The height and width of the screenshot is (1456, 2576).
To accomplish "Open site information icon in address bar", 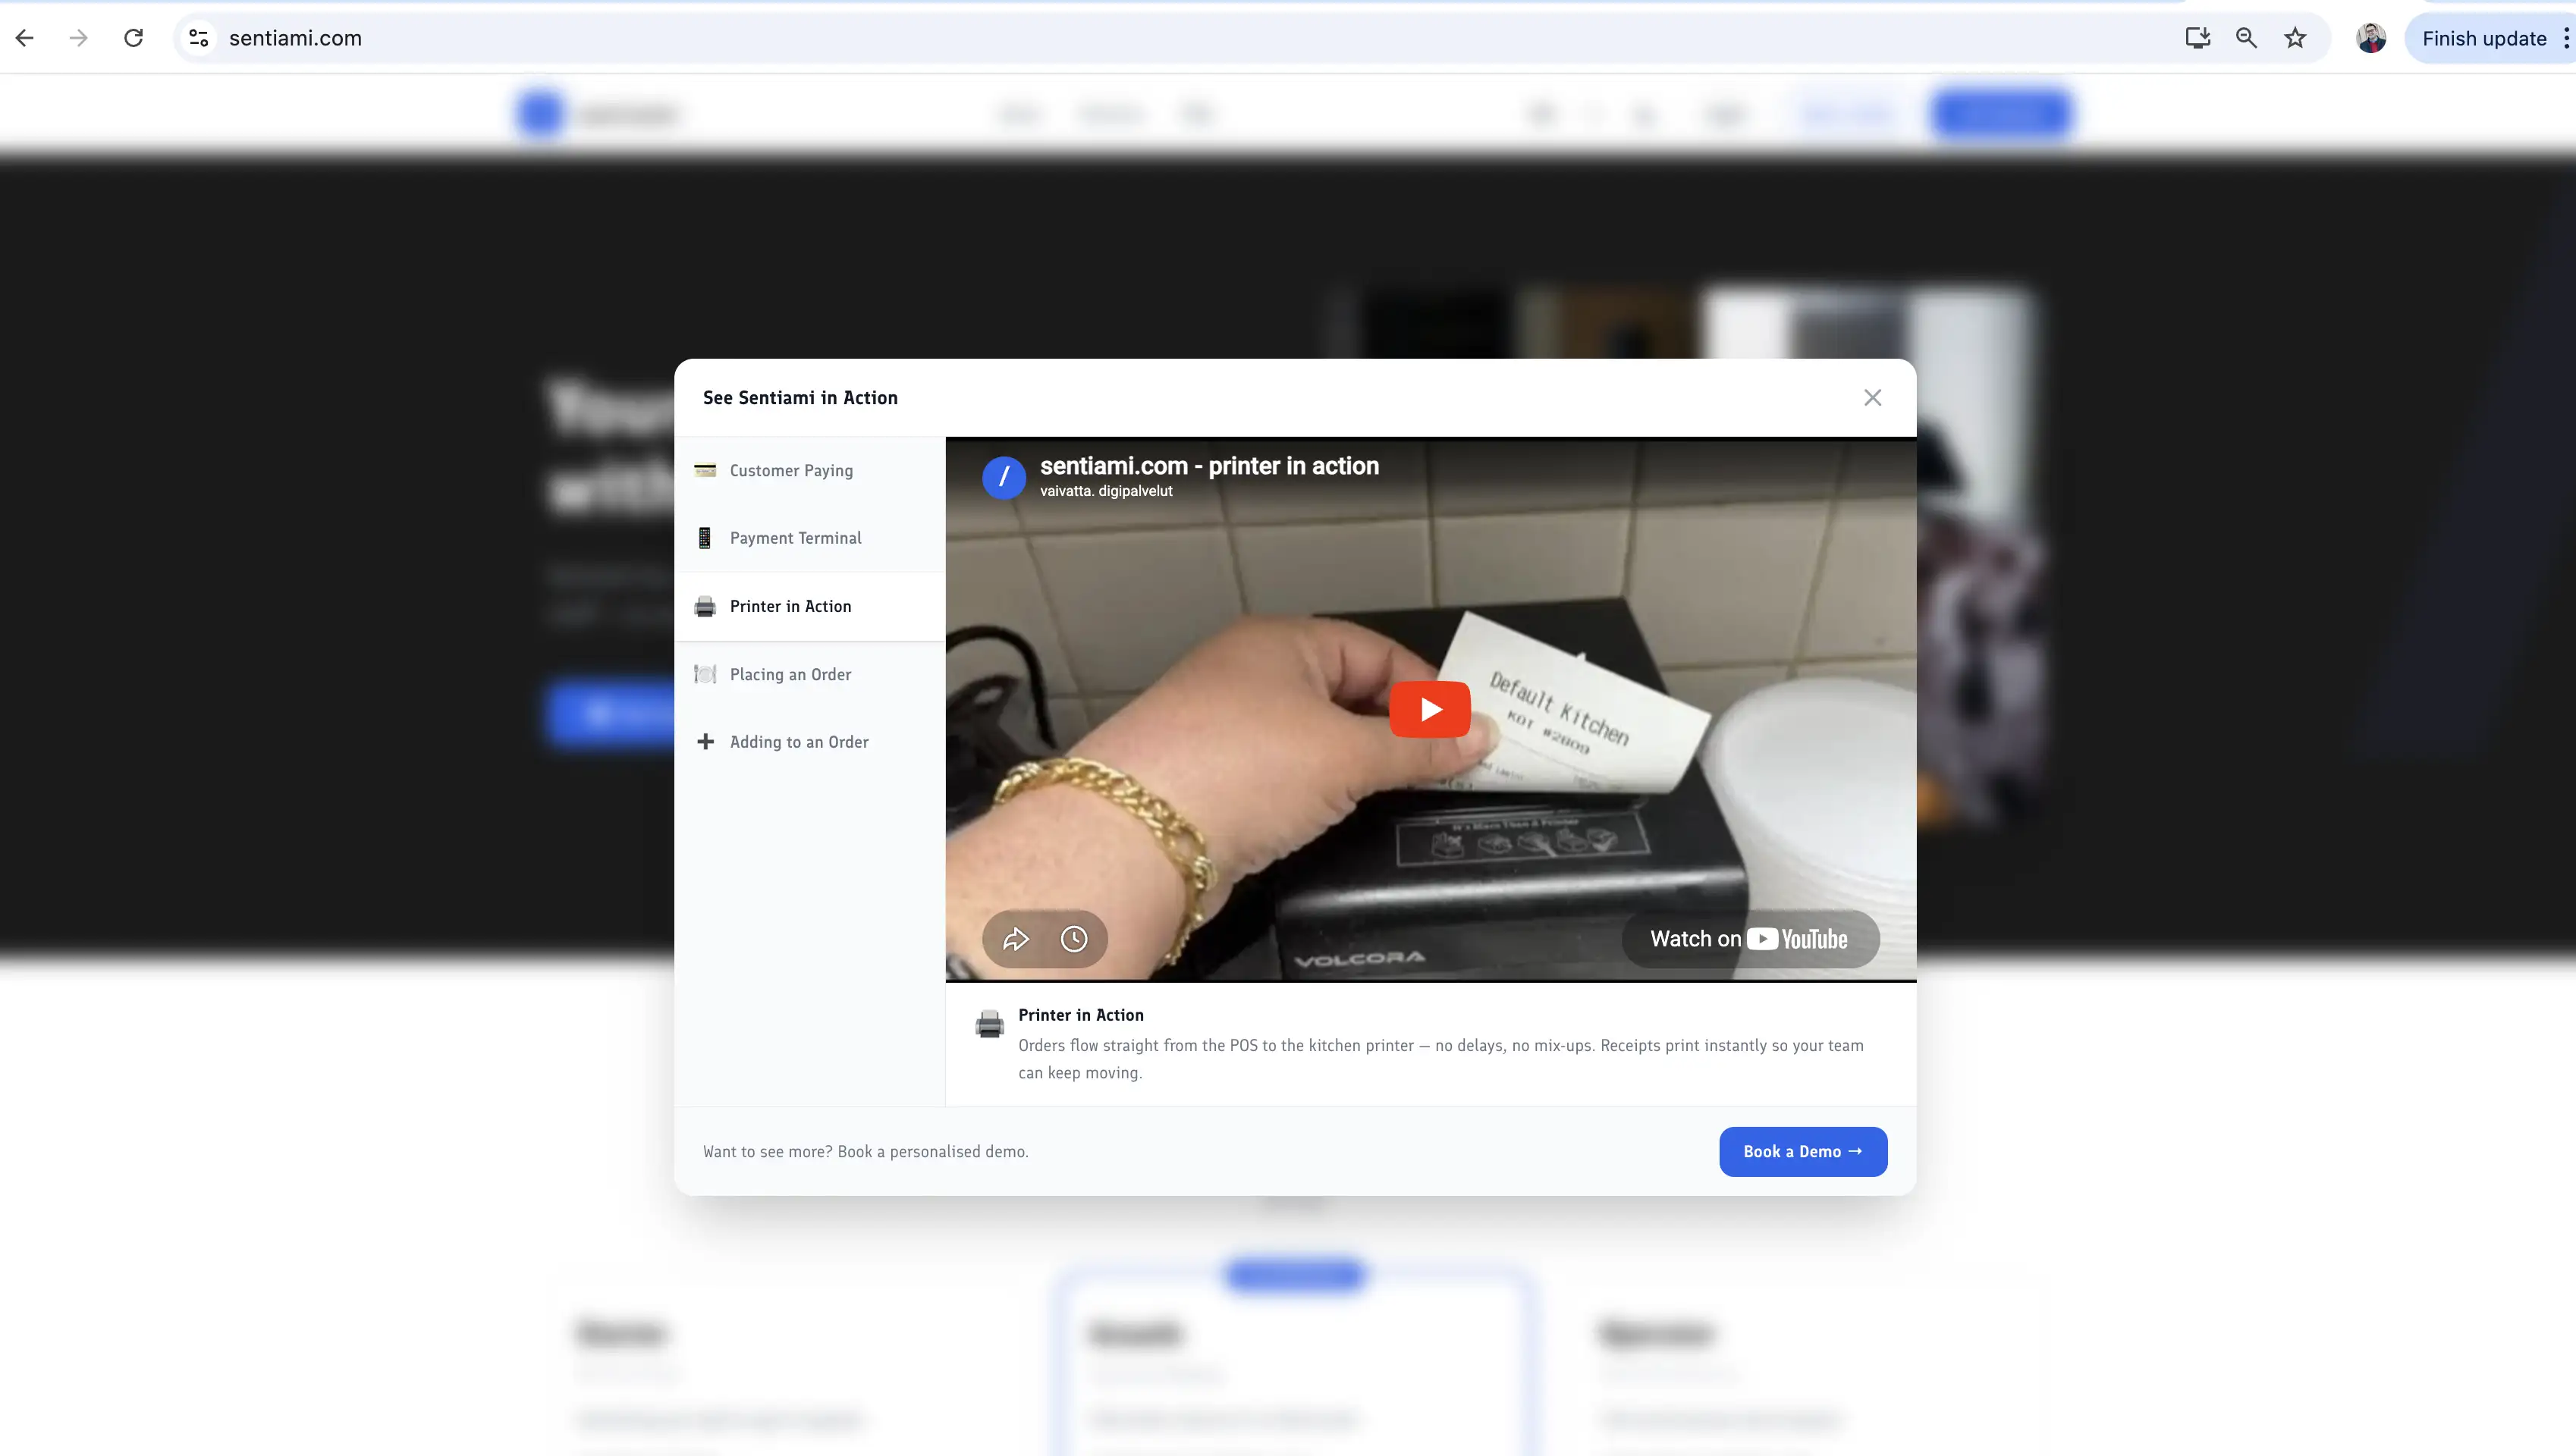I will [199, 38].
